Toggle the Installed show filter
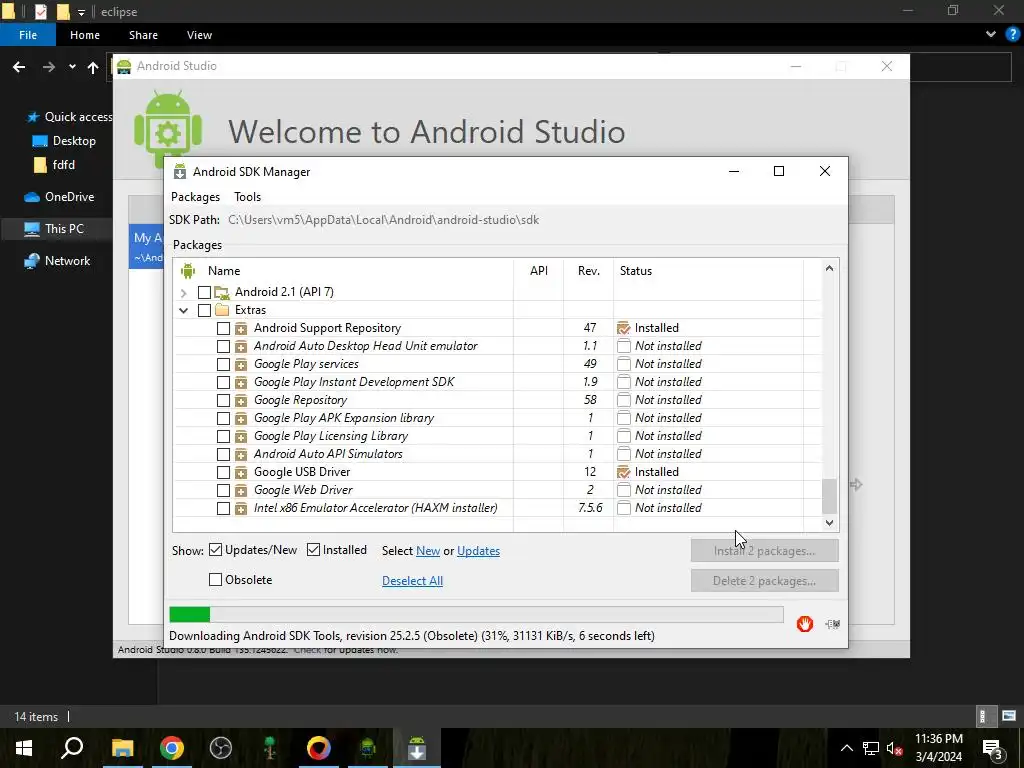1024x768 pixels. (313, 550)
